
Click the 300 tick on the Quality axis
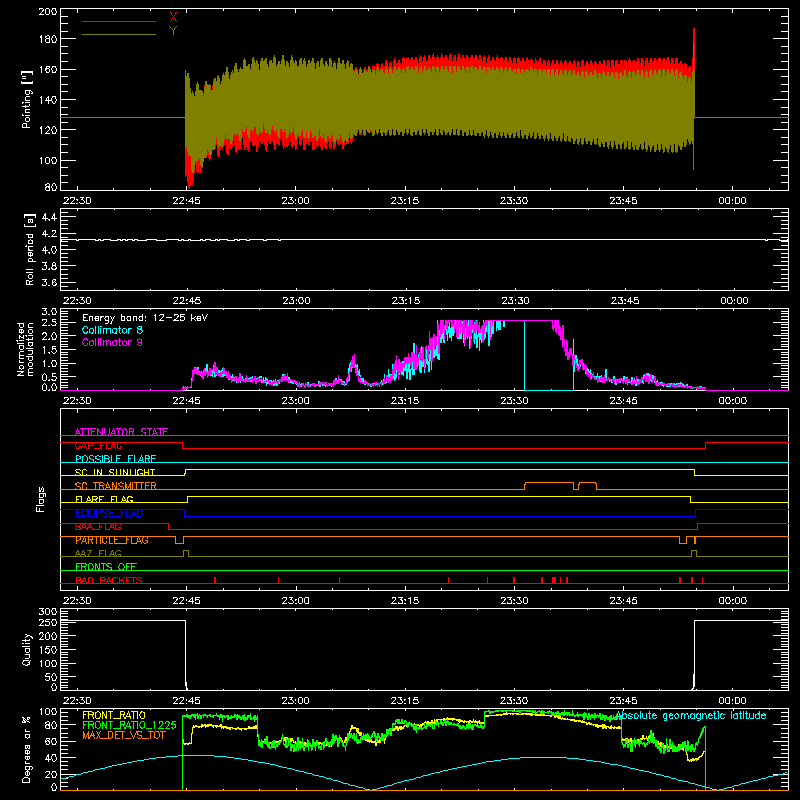[x=48, y=612]
